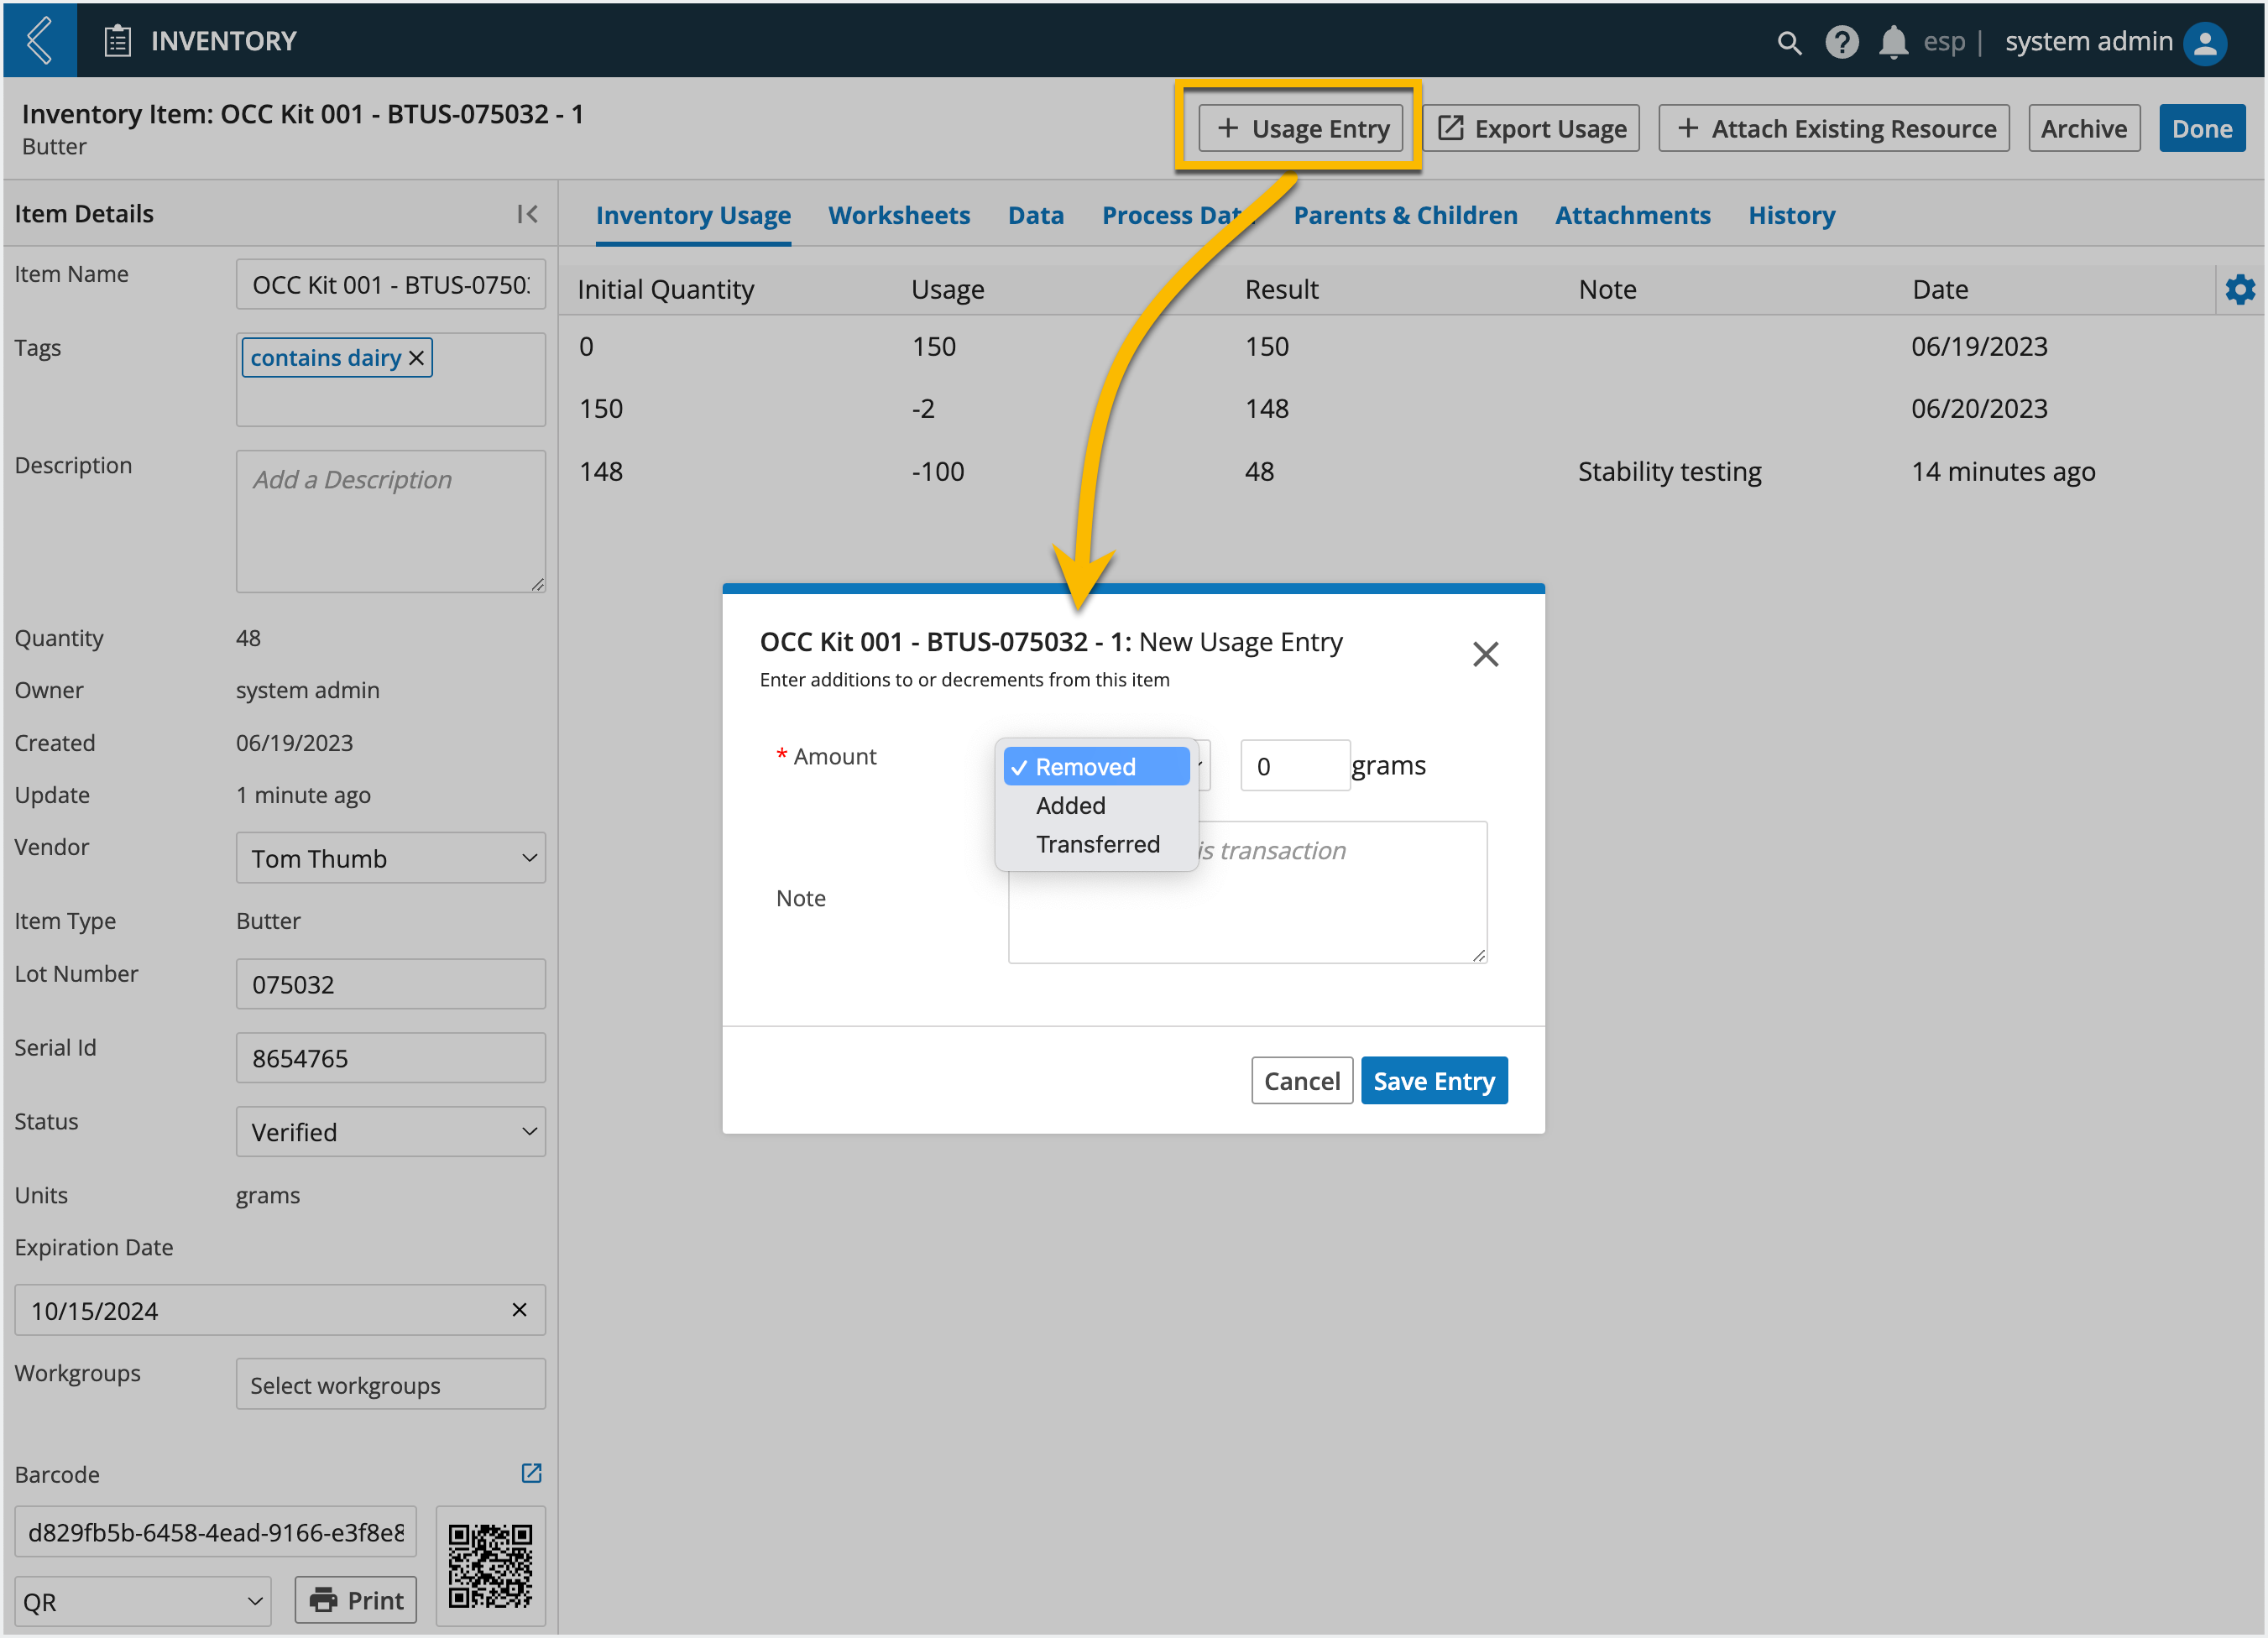Sort by Usage column header
This screenshot has width=2268, height=1638.
click(948, 290)
